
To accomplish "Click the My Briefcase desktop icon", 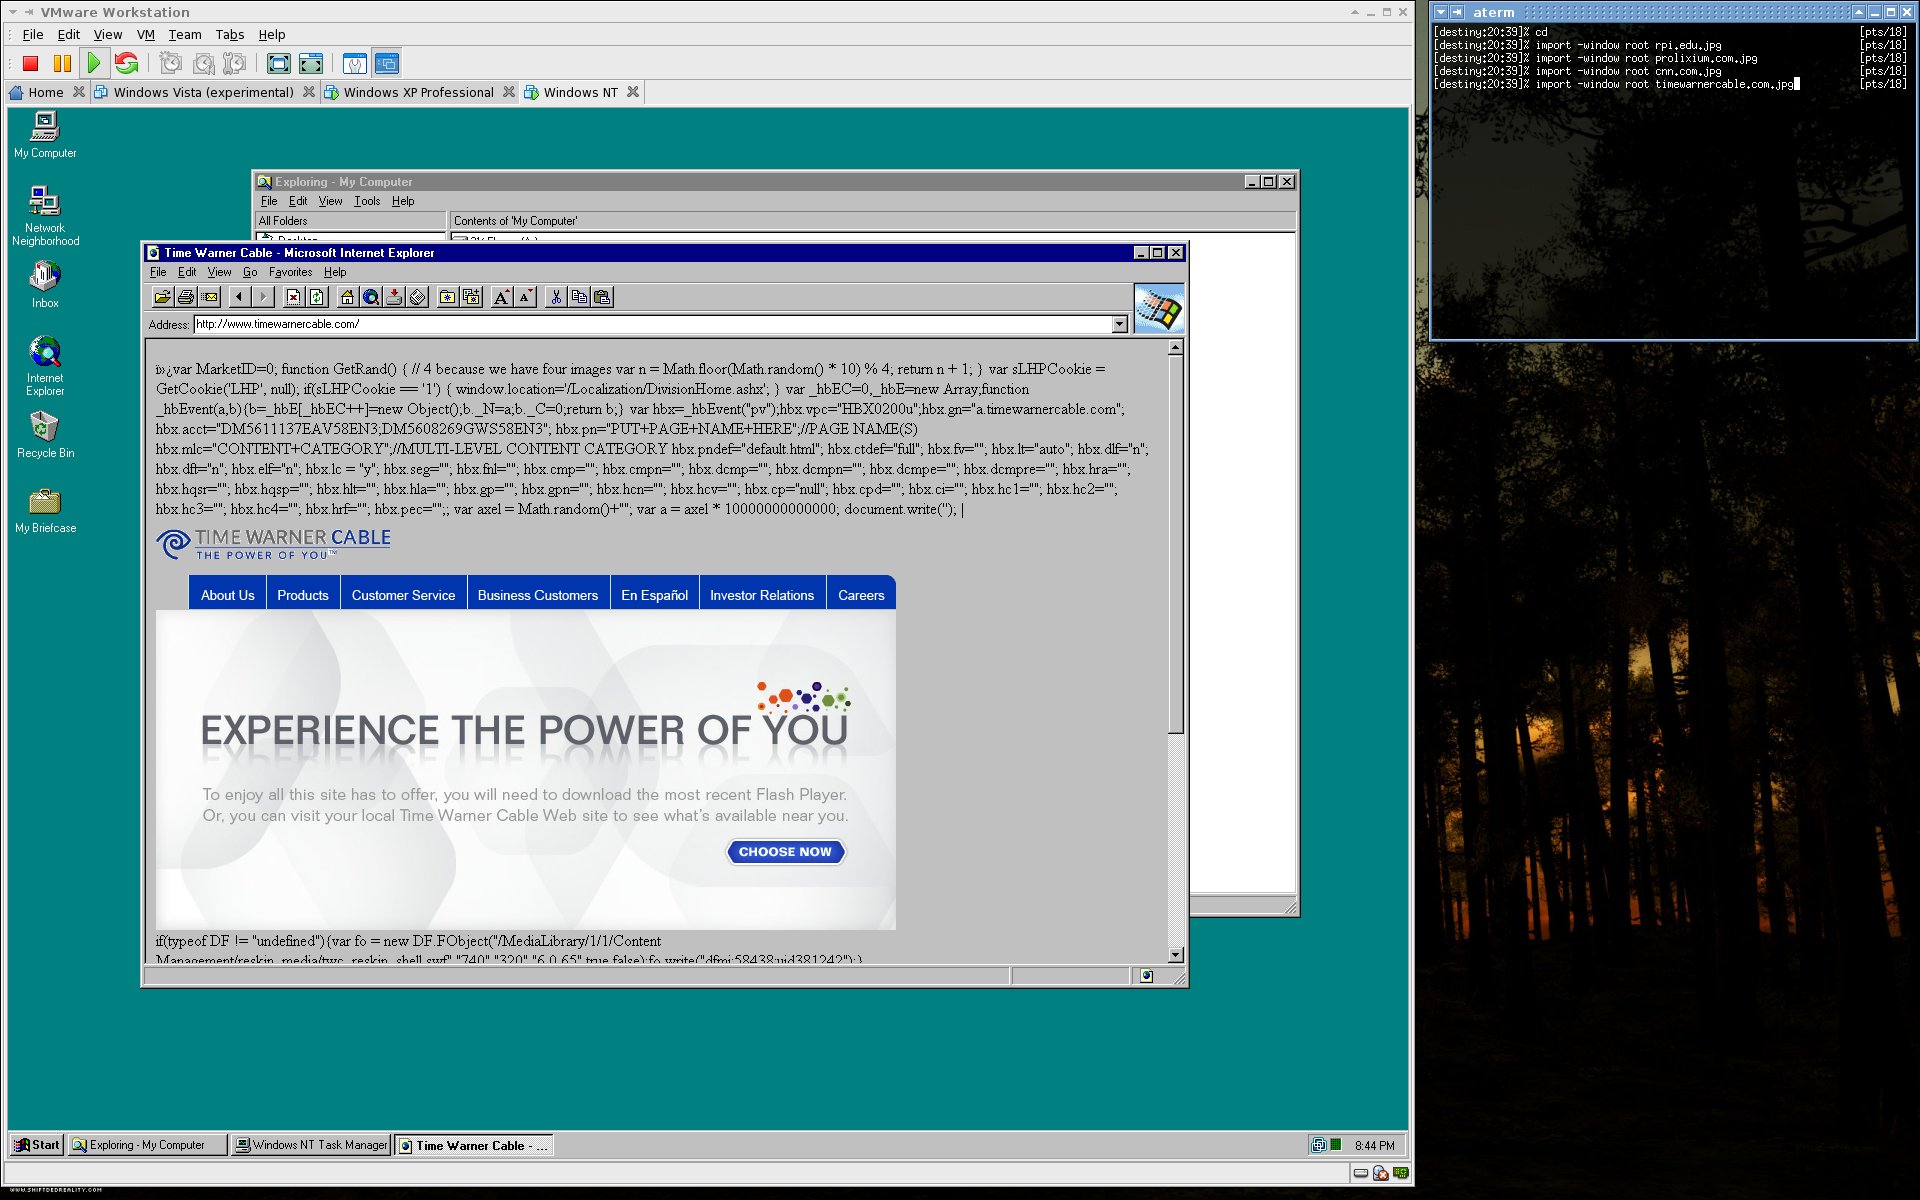I will pos(45,510).
